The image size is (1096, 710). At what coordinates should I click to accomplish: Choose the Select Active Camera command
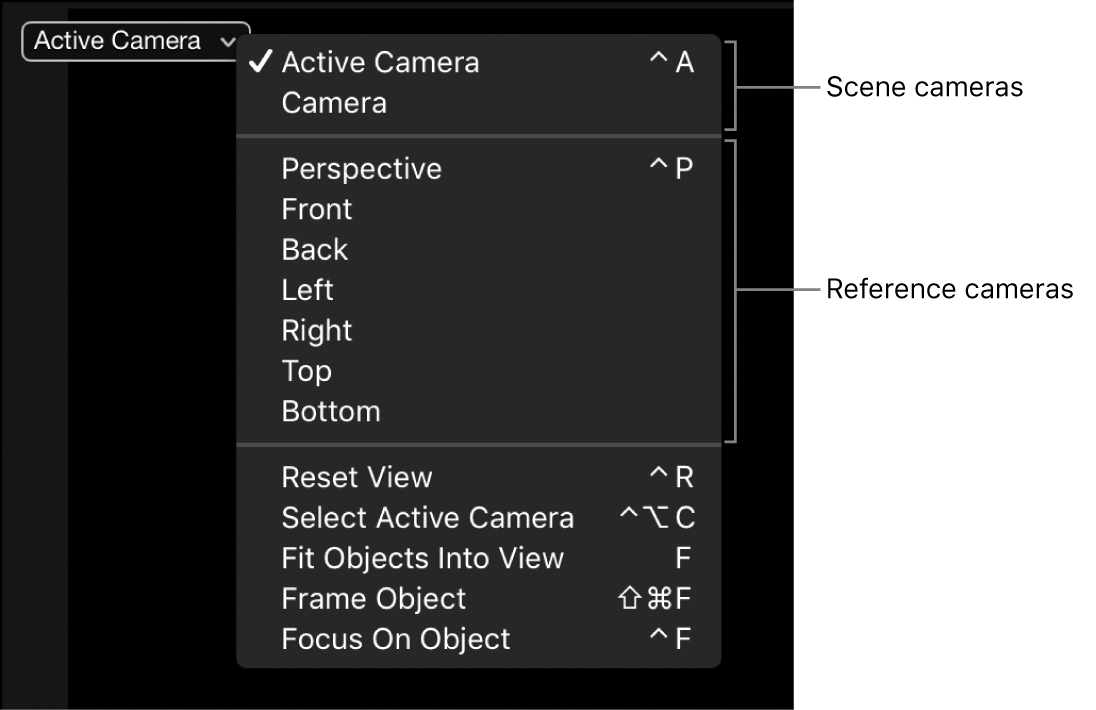pyautogui.click(x=428, y=518)
